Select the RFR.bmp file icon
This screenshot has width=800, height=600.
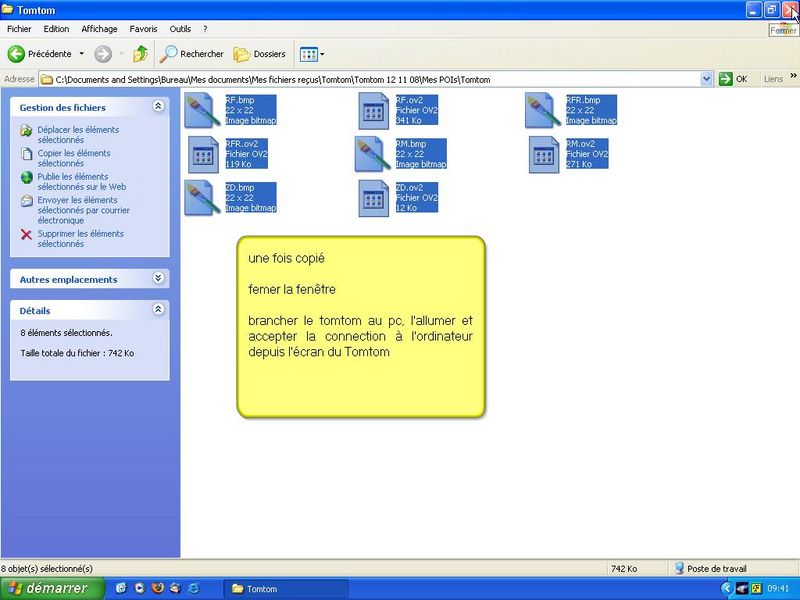coord(543,110)
